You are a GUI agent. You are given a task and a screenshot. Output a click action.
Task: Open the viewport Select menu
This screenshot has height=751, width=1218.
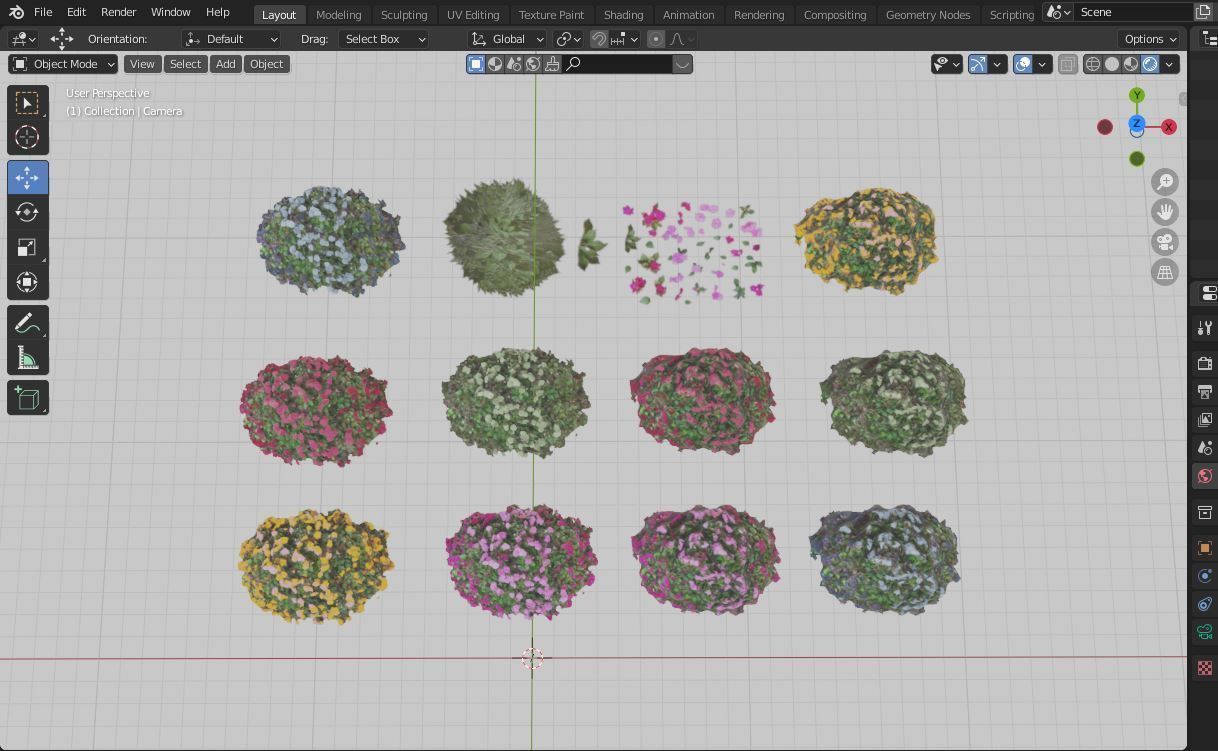pos(185,64)
